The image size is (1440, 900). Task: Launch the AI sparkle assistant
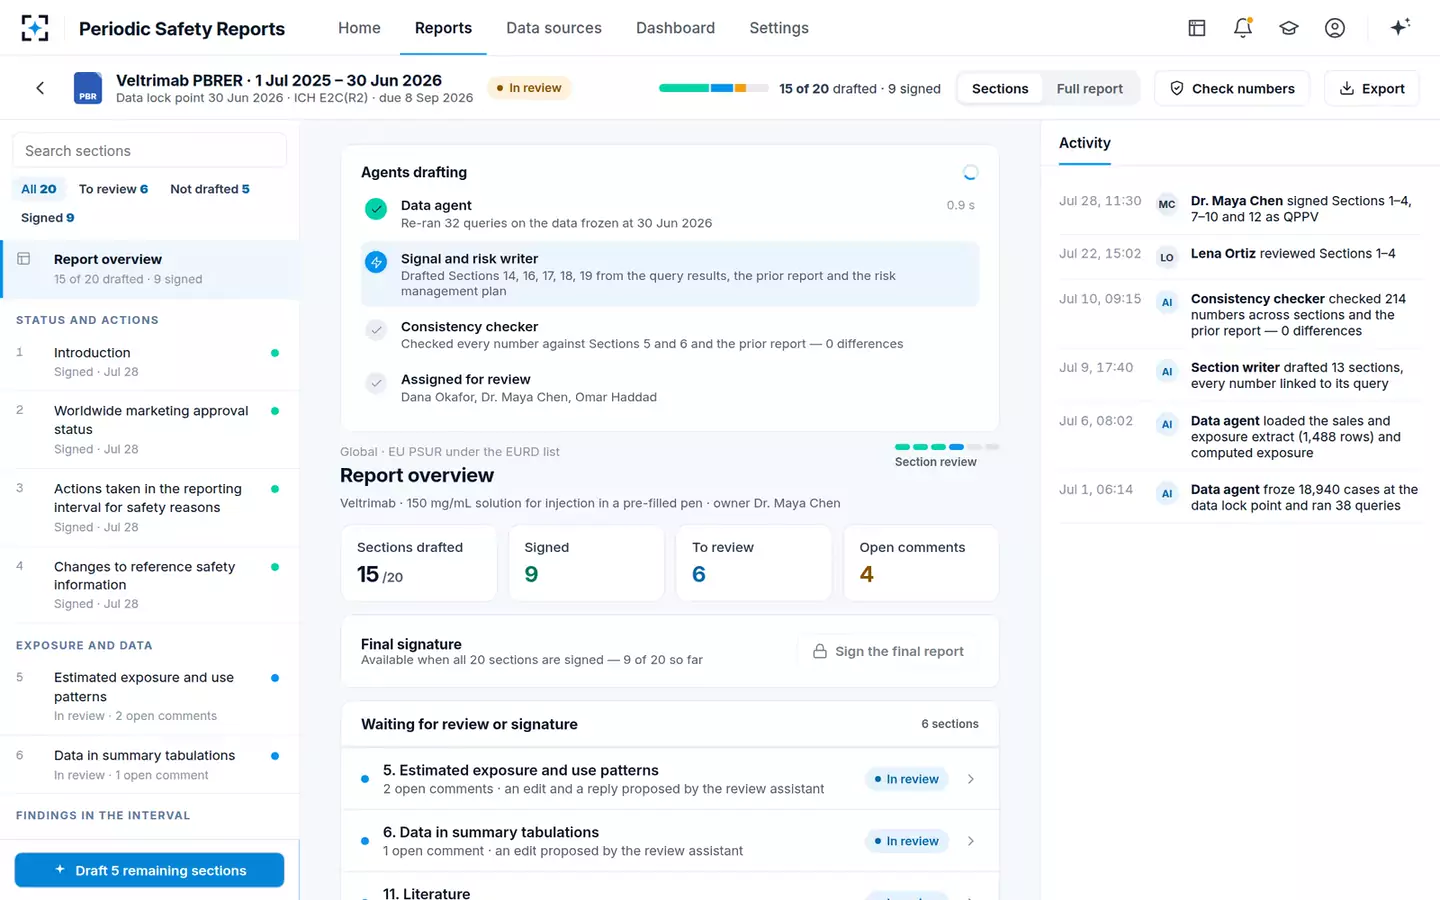point(1400,27)
